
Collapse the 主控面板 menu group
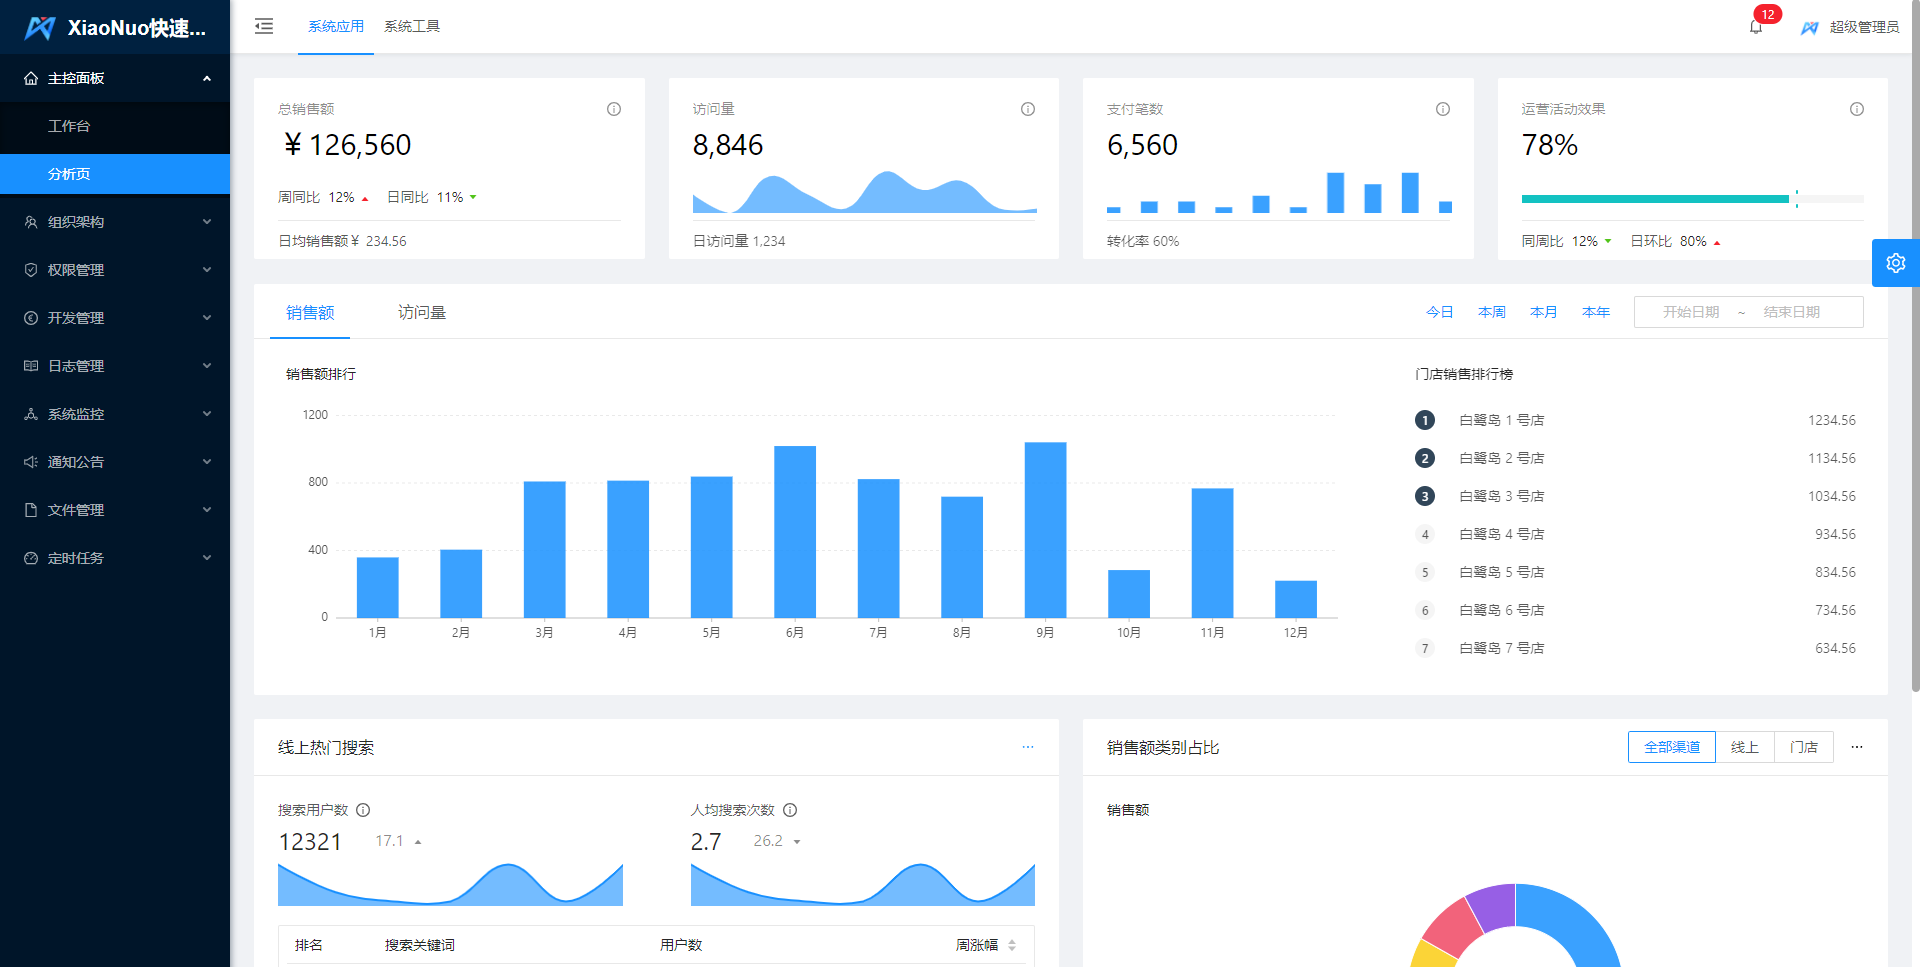[207, 78]
